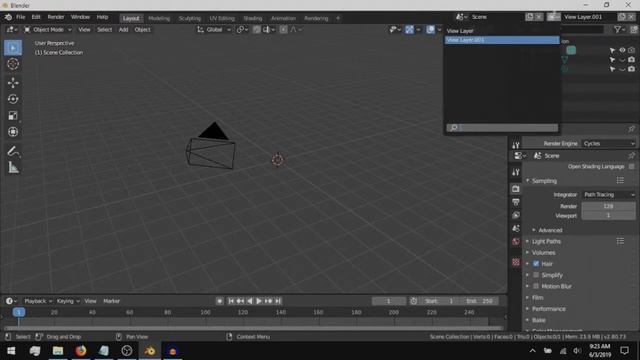640x360 pixels.
Task: Add a new workspace with plus
Action: (x=338, y=18)
